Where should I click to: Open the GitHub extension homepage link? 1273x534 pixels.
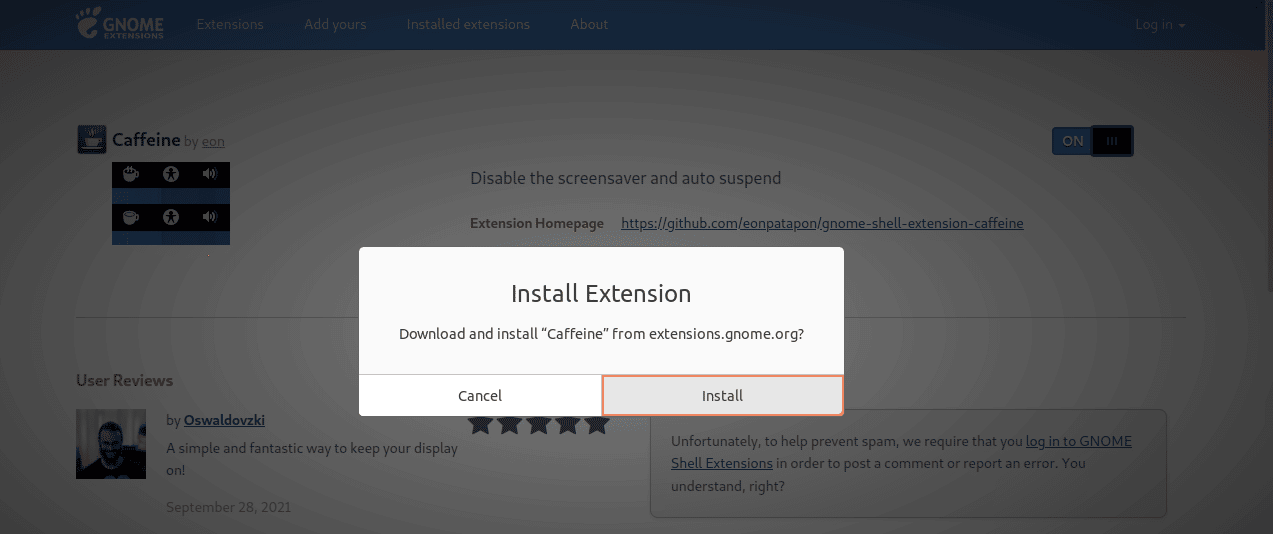[822, 223]
